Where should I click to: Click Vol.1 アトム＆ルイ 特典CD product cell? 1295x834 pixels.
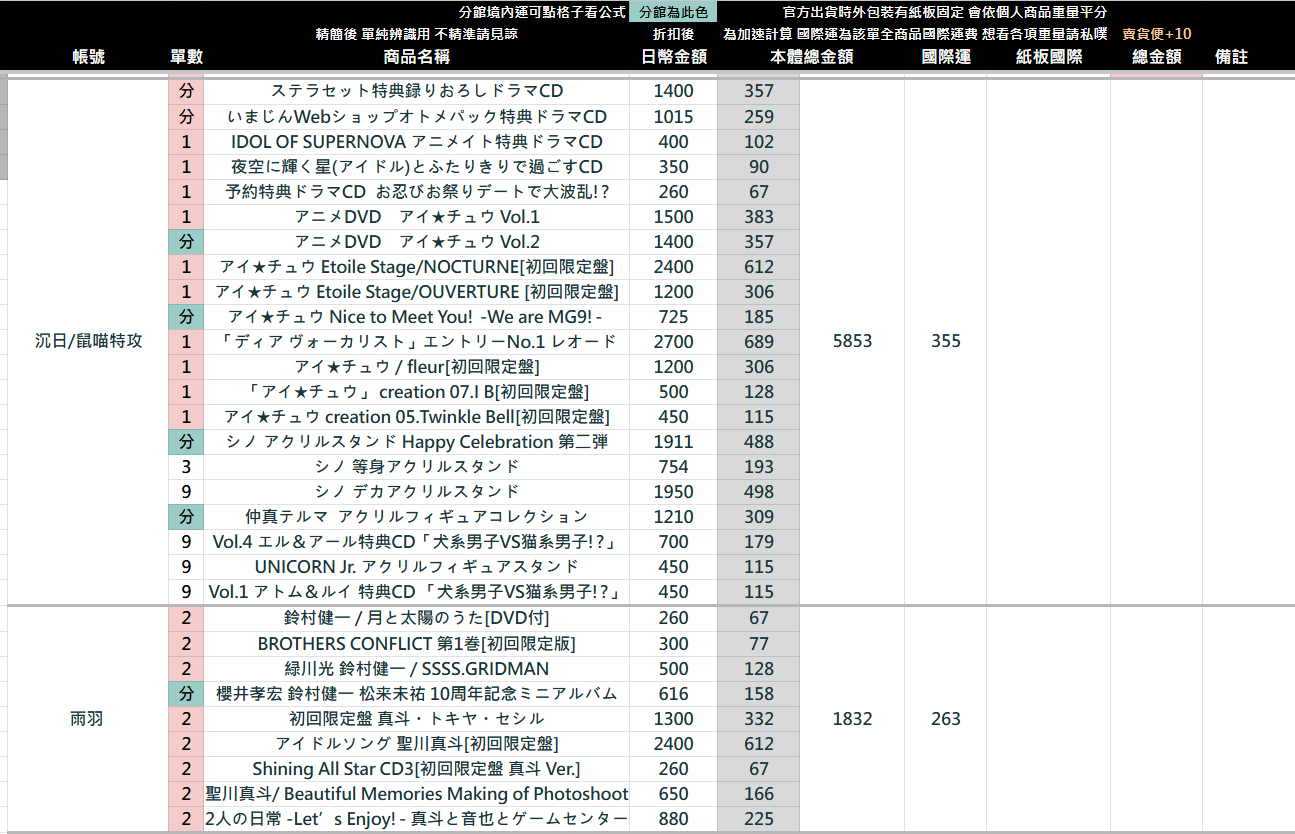tap(416, 592)
